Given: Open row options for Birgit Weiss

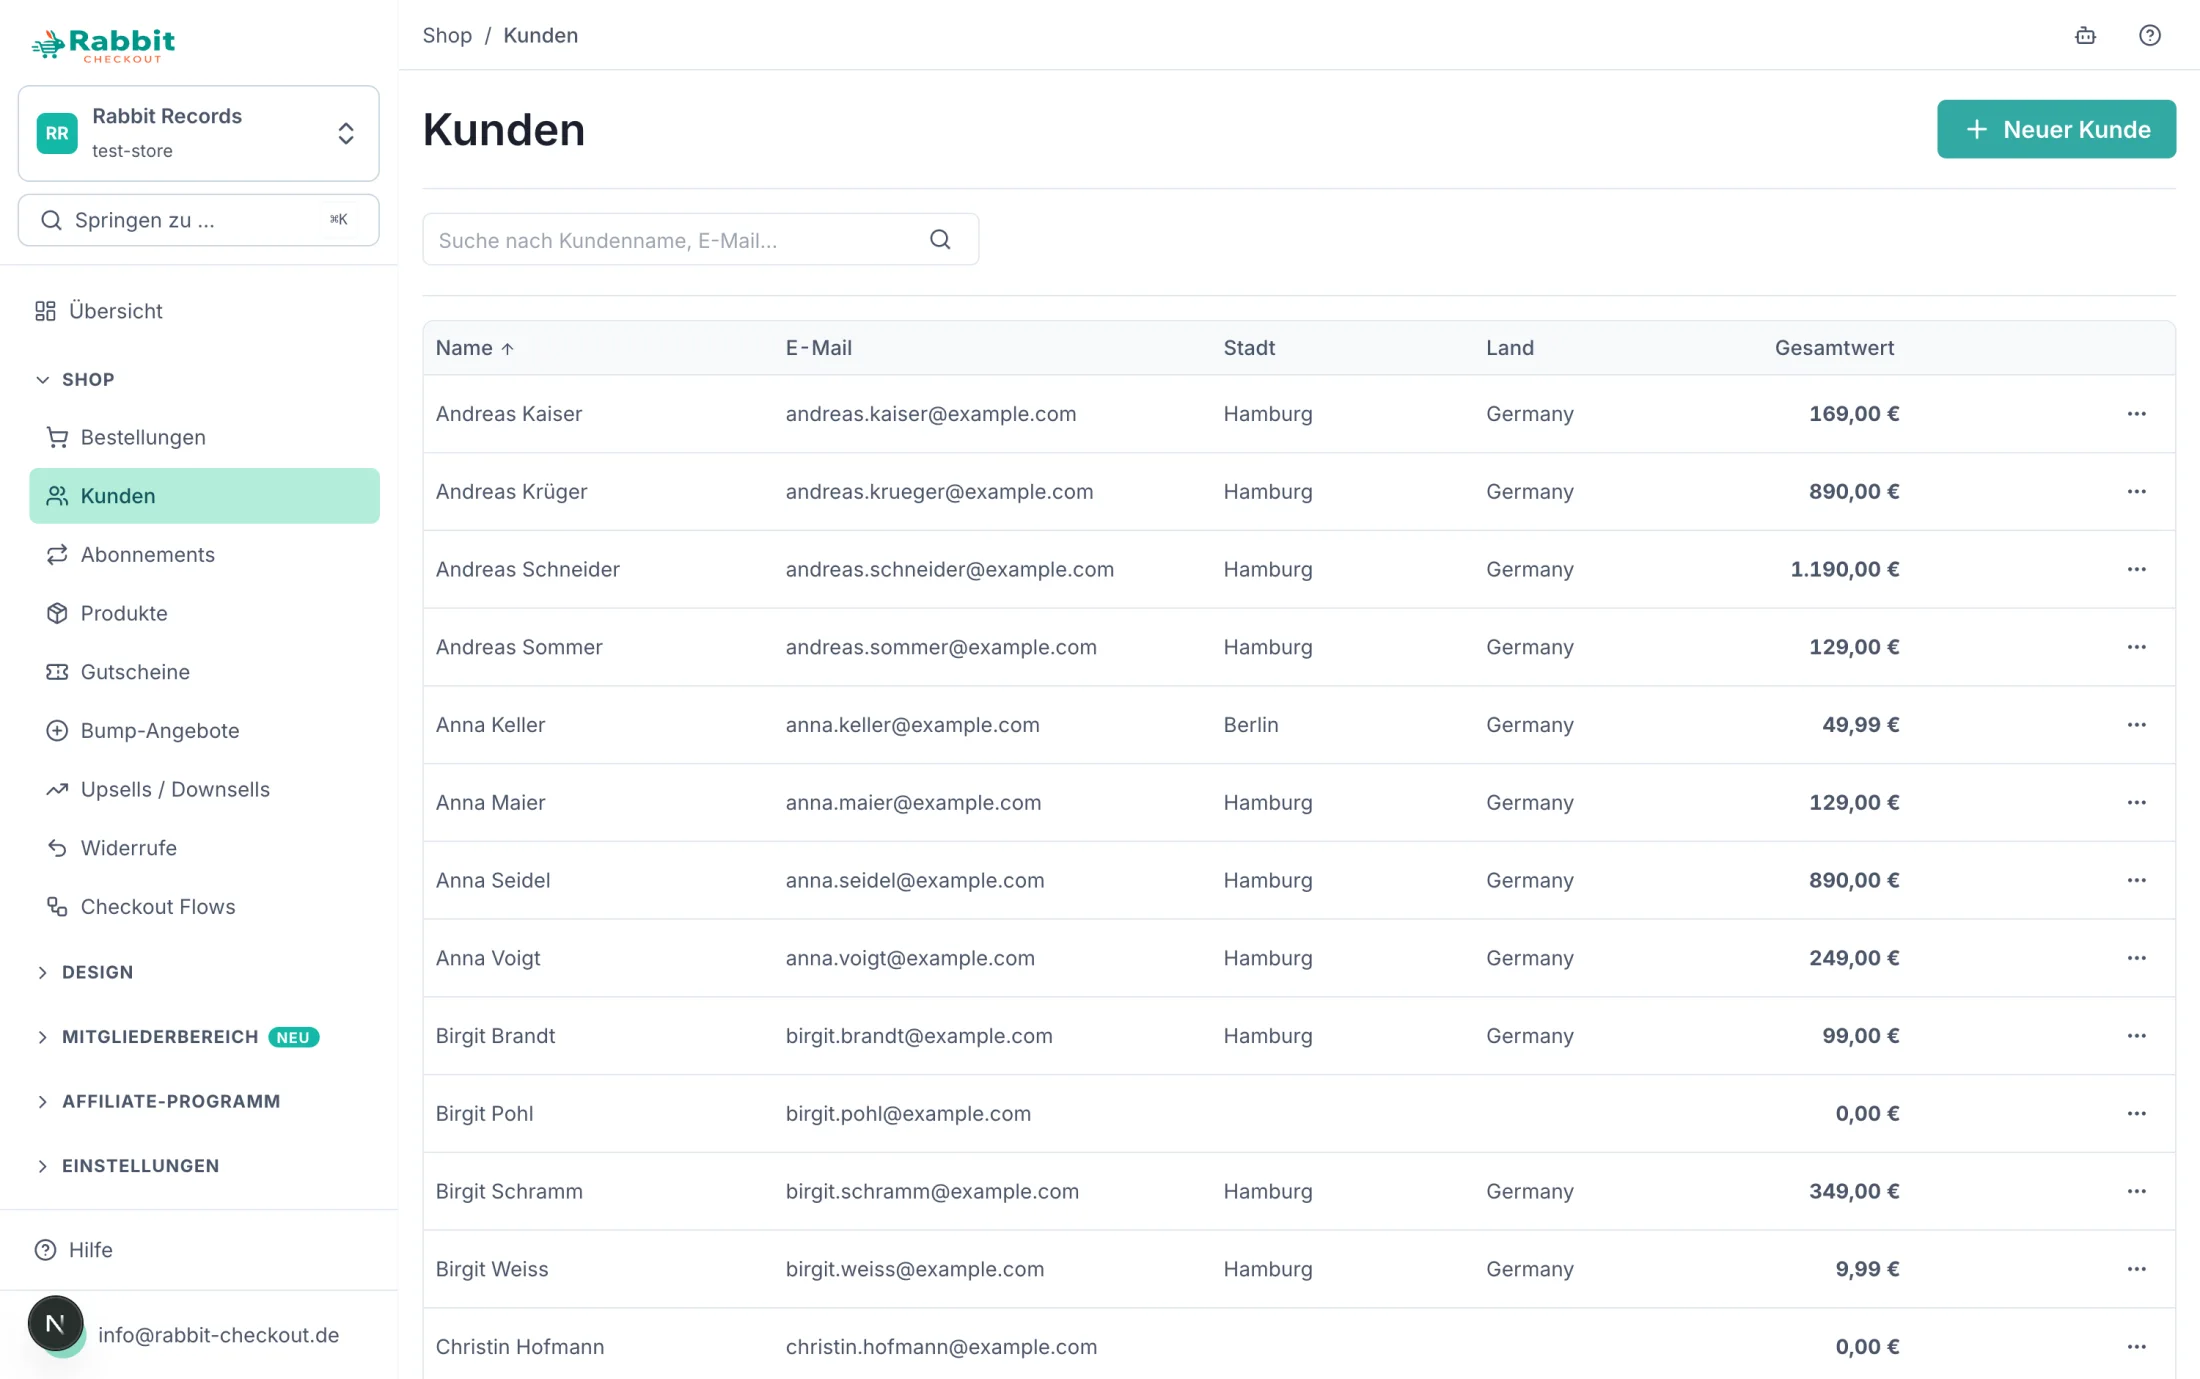Looking at the screenshot, I should pyautogui.click(x=2136, y=1269).
